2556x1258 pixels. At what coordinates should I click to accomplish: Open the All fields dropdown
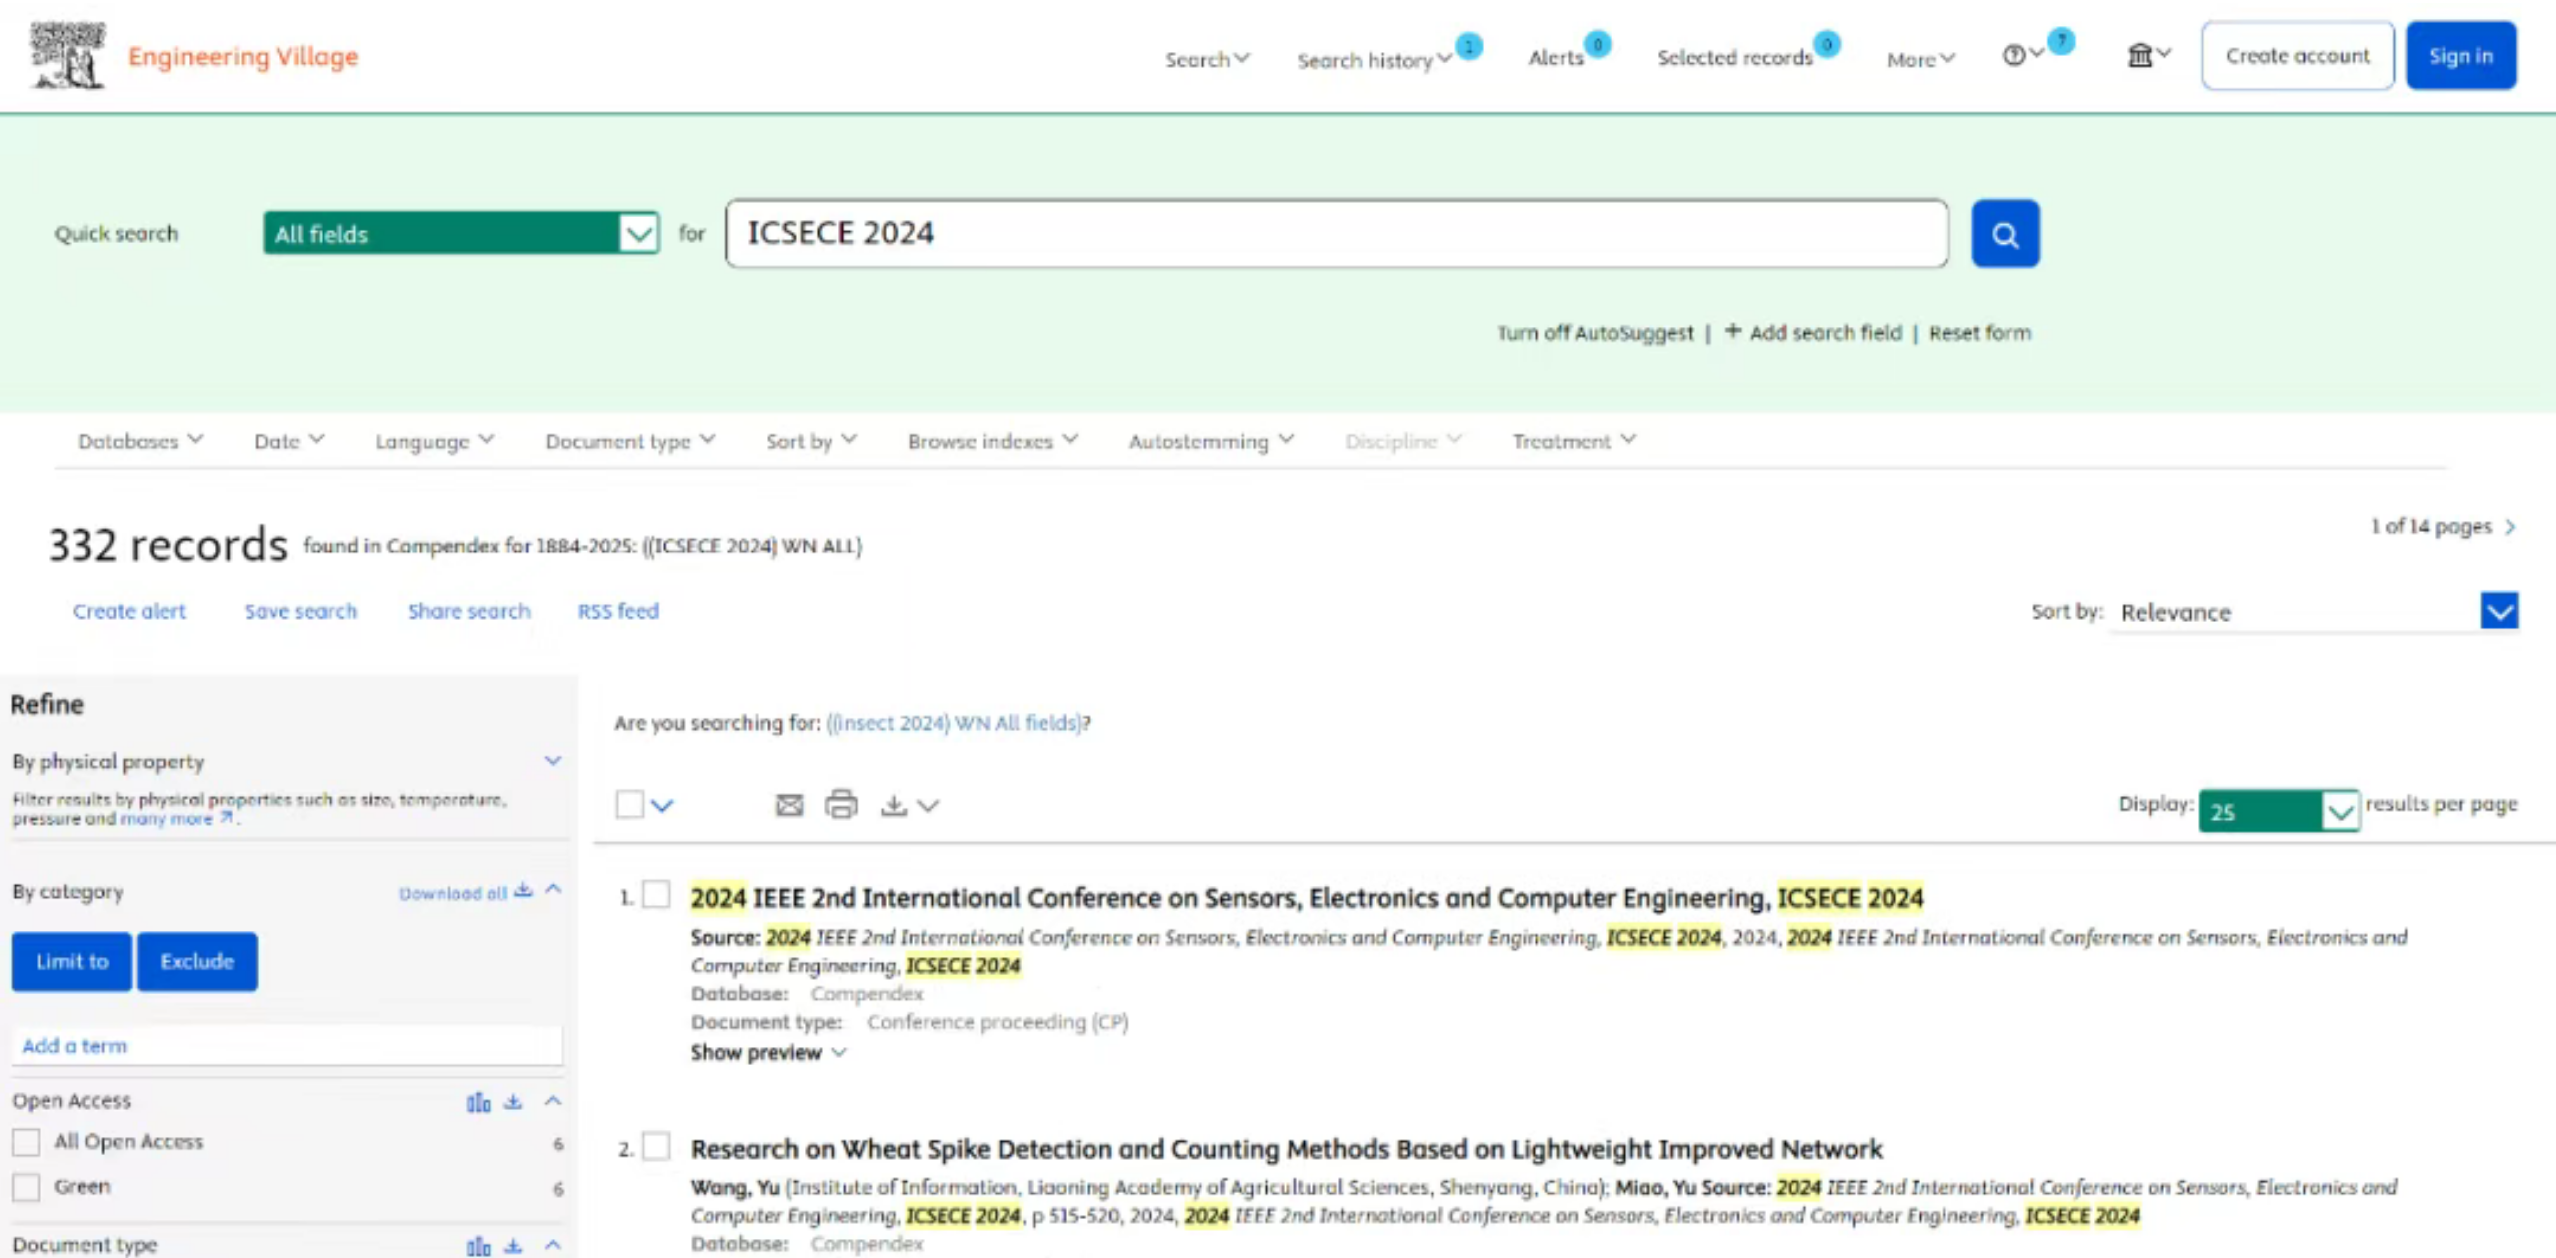coord(461,233)
